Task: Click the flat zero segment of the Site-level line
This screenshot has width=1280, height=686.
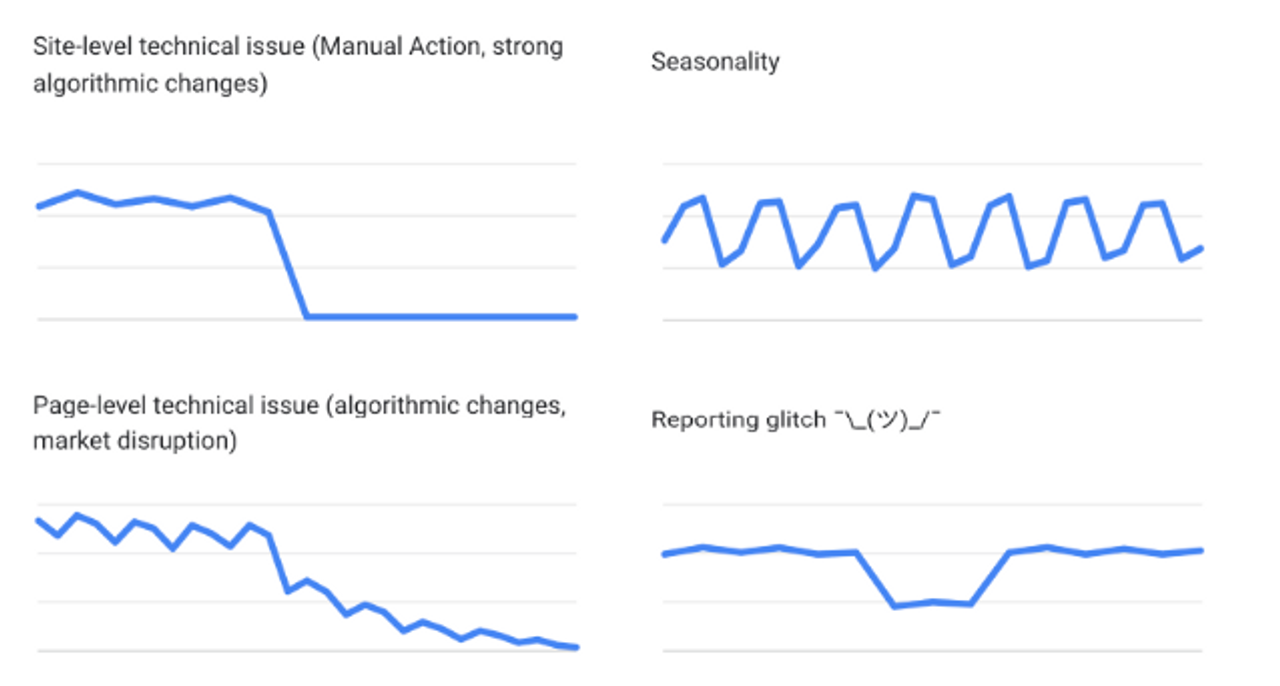Action: click(440, 317)
